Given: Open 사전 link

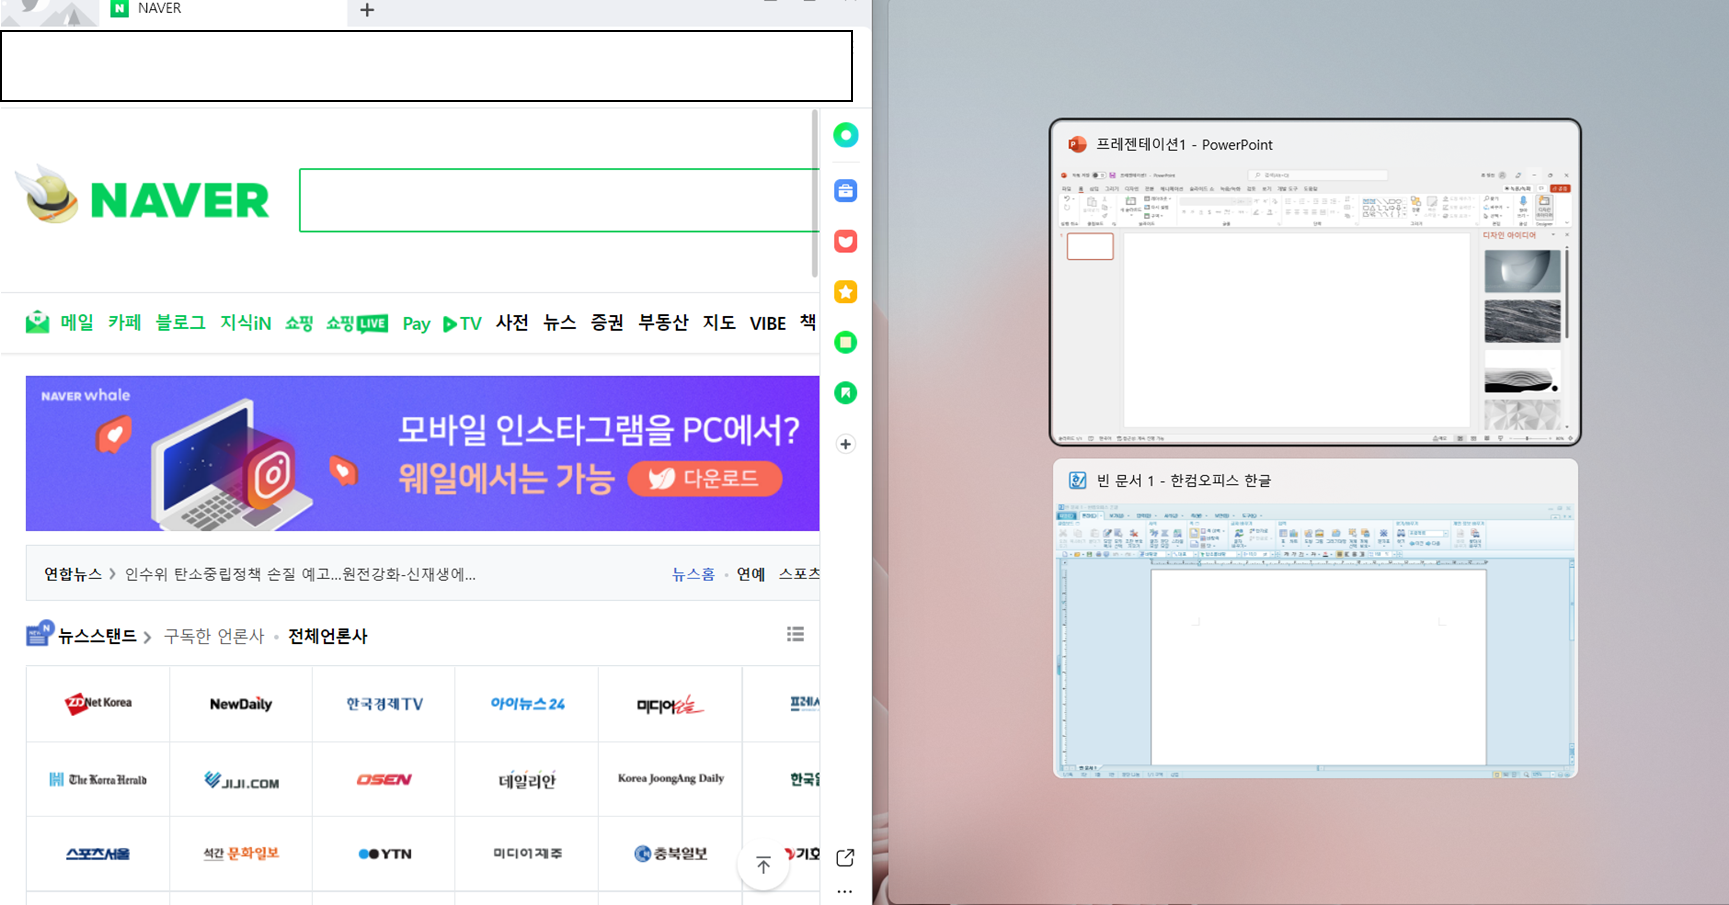Looking at the screenshot, I should point(512,323).
